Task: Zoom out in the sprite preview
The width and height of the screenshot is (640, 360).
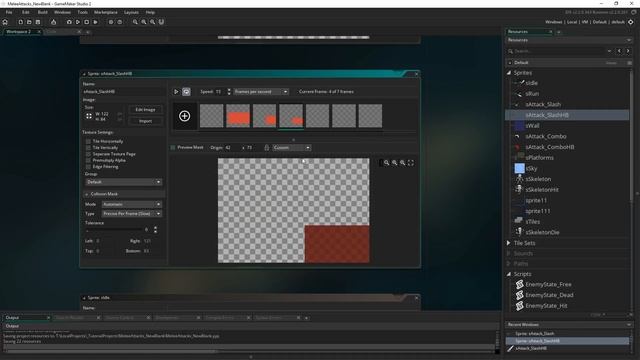Action: click(x=387, y=163)
